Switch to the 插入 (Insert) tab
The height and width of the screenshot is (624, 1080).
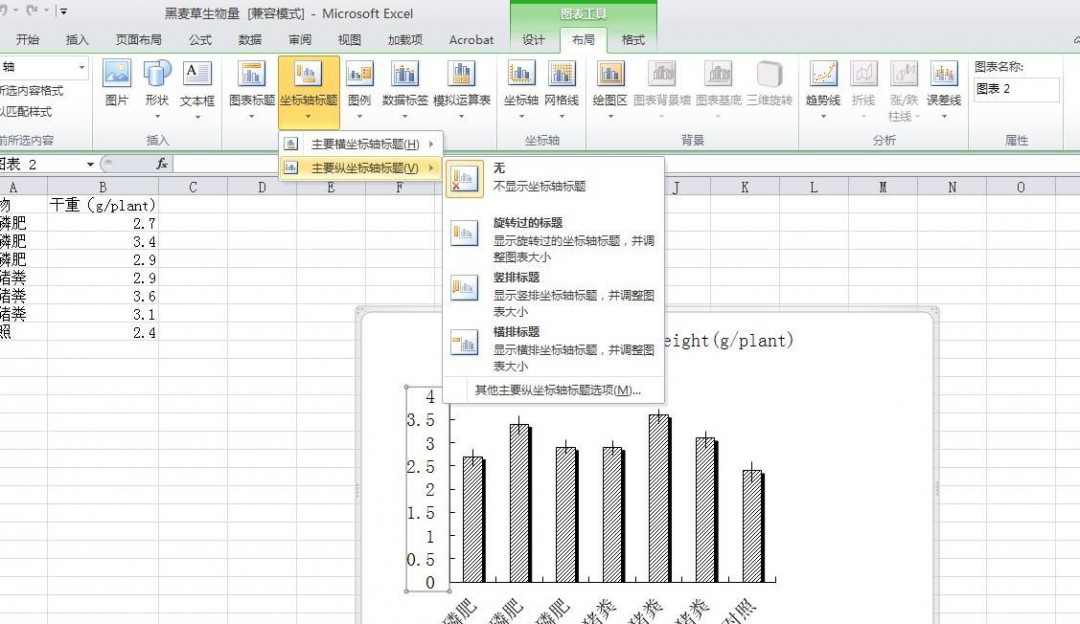77,40
